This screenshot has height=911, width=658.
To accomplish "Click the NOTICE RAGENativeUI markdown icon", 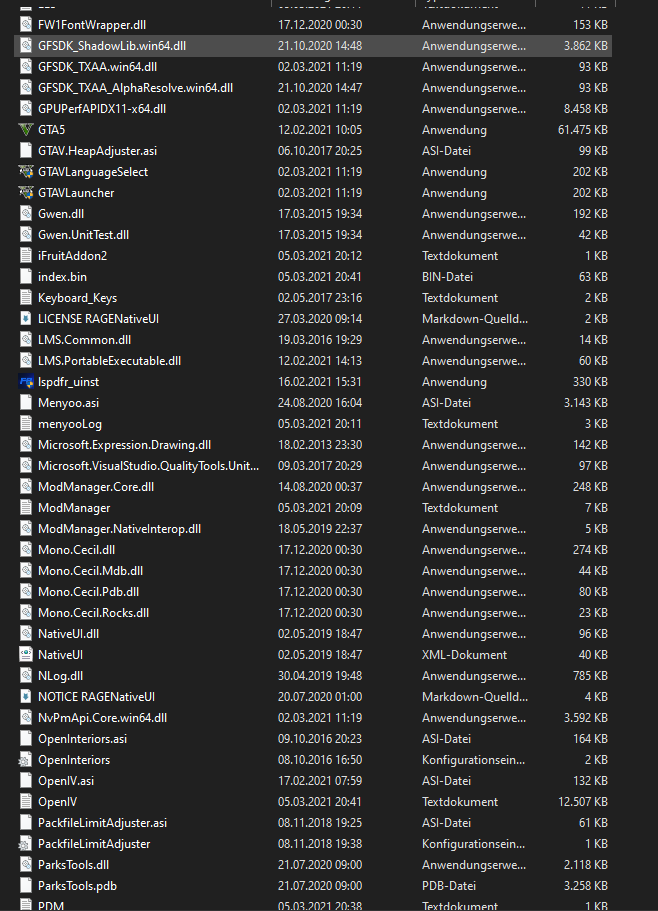I will click(x=26, y=697).
